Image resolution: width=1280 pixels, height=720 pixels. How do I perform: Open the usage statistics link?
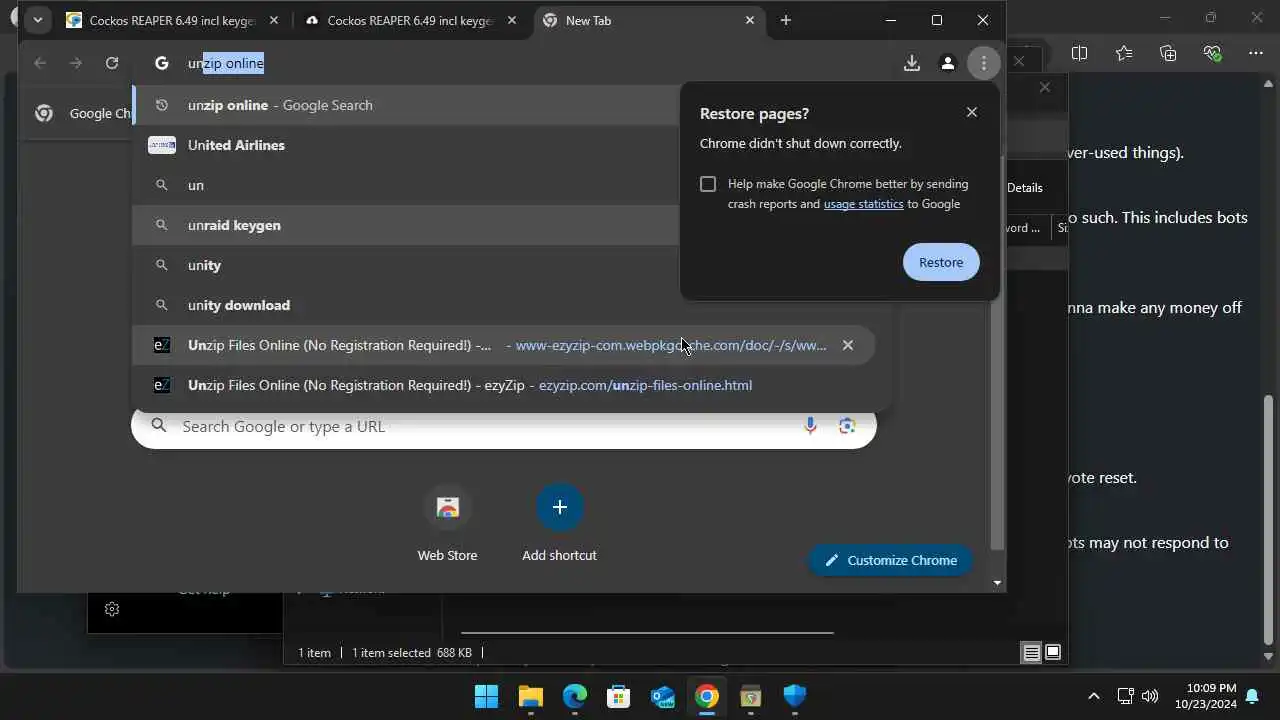863,204
